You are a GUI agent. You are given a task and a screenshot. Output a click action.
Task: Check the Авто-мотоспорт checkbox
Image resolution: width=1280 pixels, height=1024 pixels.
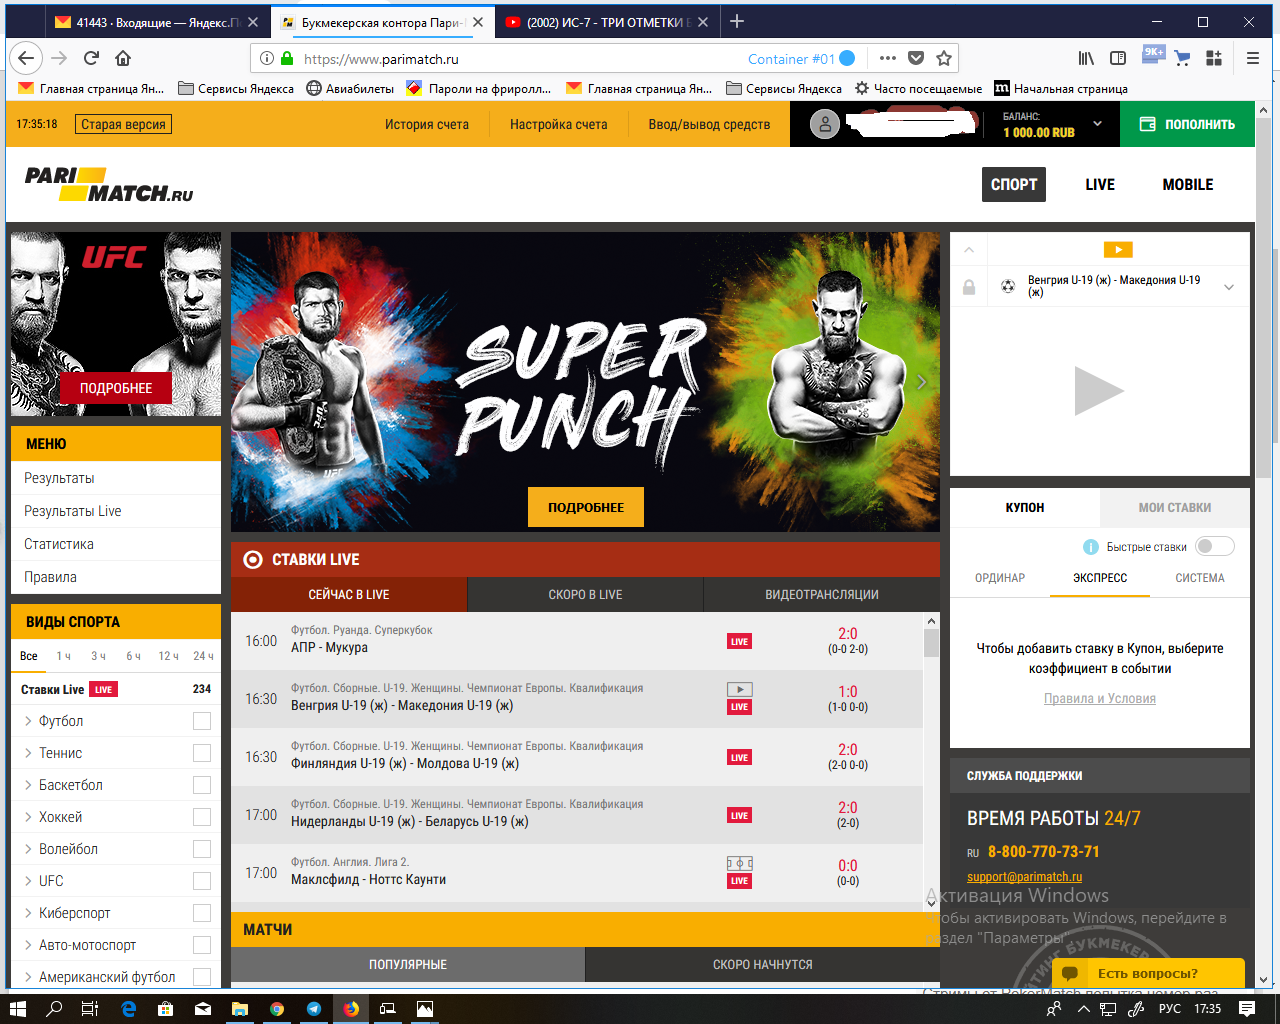[x=202, y=945]
